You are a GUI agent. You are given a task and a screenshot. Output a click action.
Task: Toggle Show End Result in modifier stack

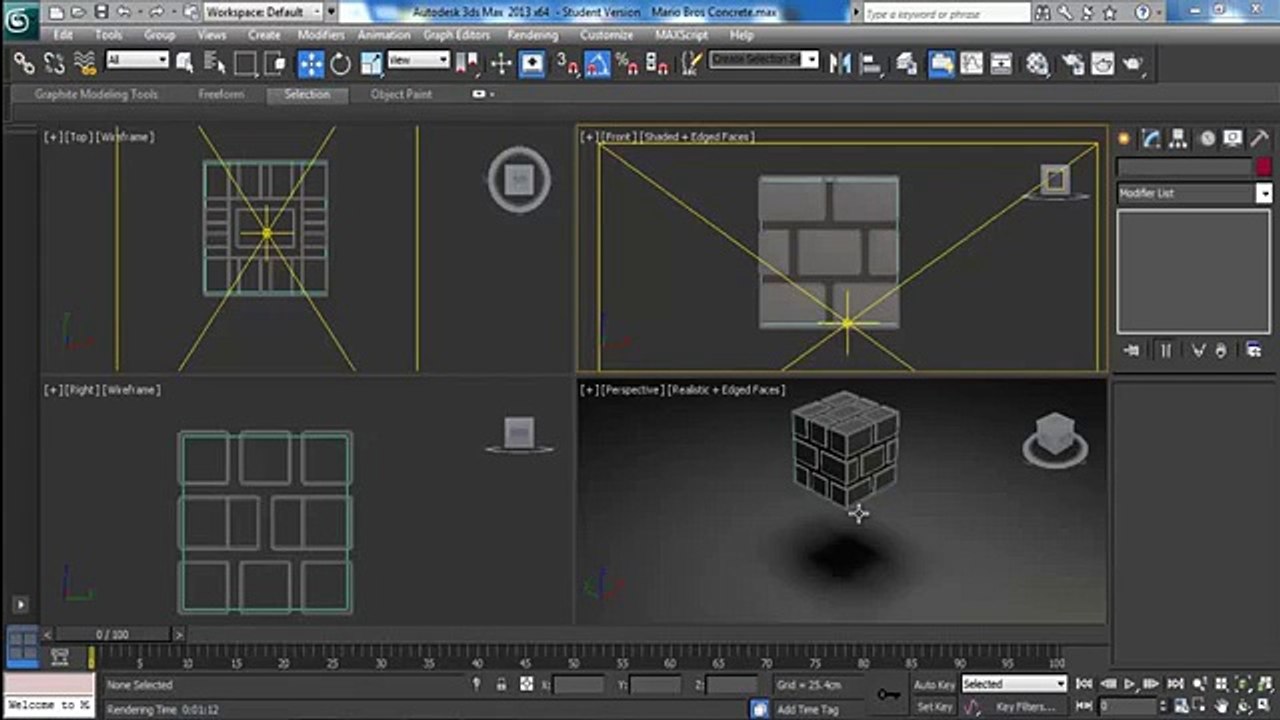point(1165,350)
